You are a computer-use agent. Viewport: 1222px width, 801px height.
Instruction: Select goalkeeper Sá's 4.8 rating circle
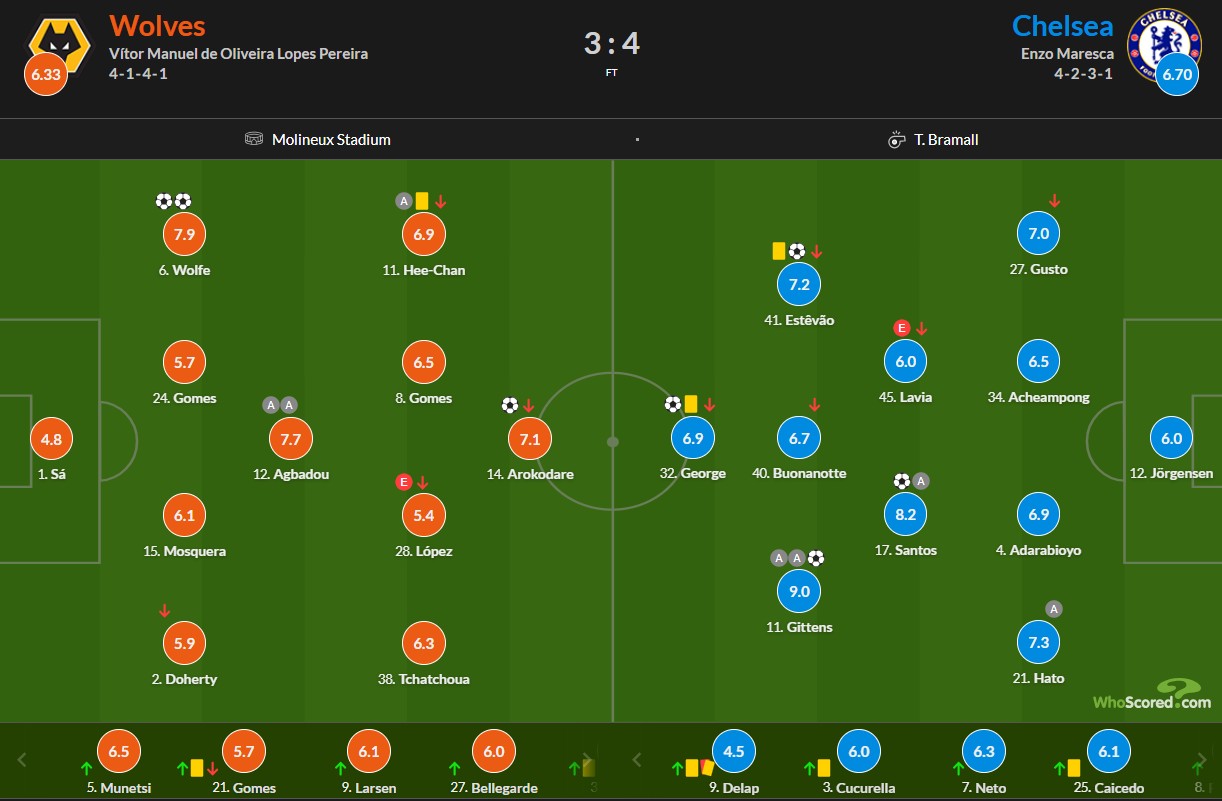click(x=50, y=439)
